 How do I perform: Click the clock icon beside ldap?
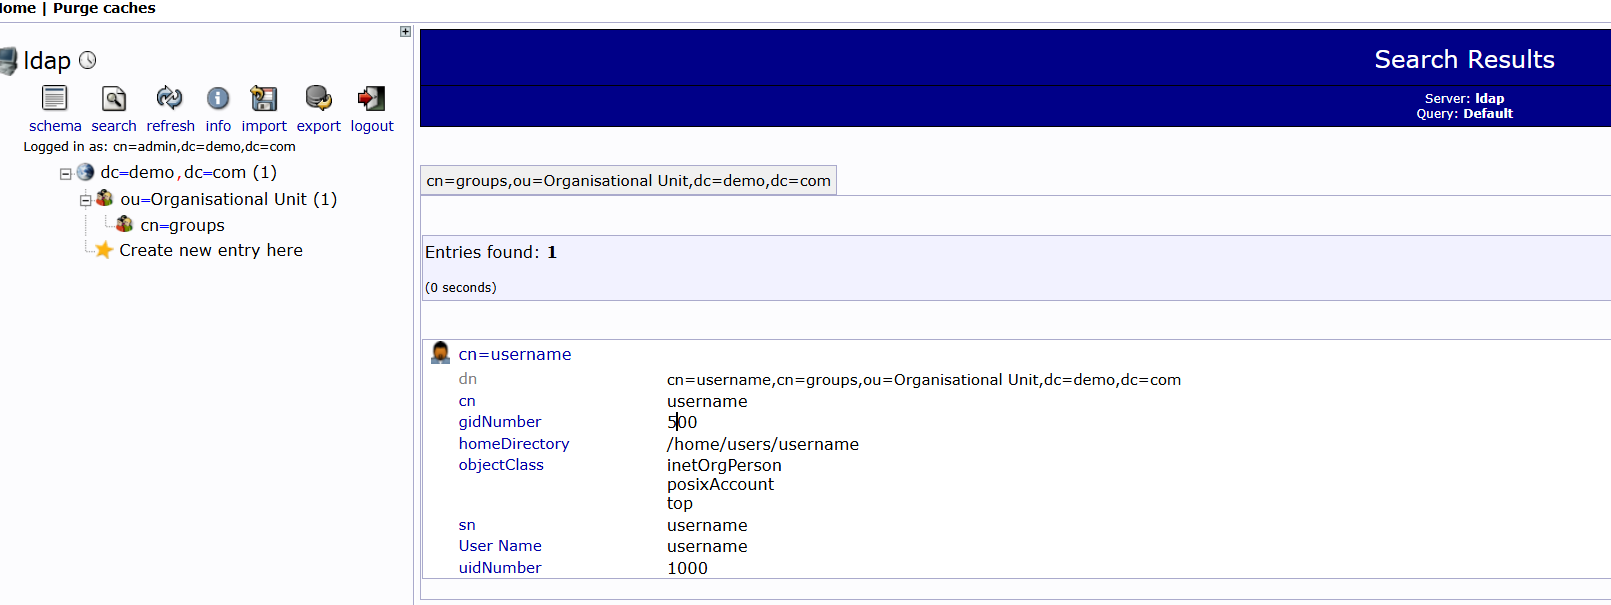[x=88, y=60]
